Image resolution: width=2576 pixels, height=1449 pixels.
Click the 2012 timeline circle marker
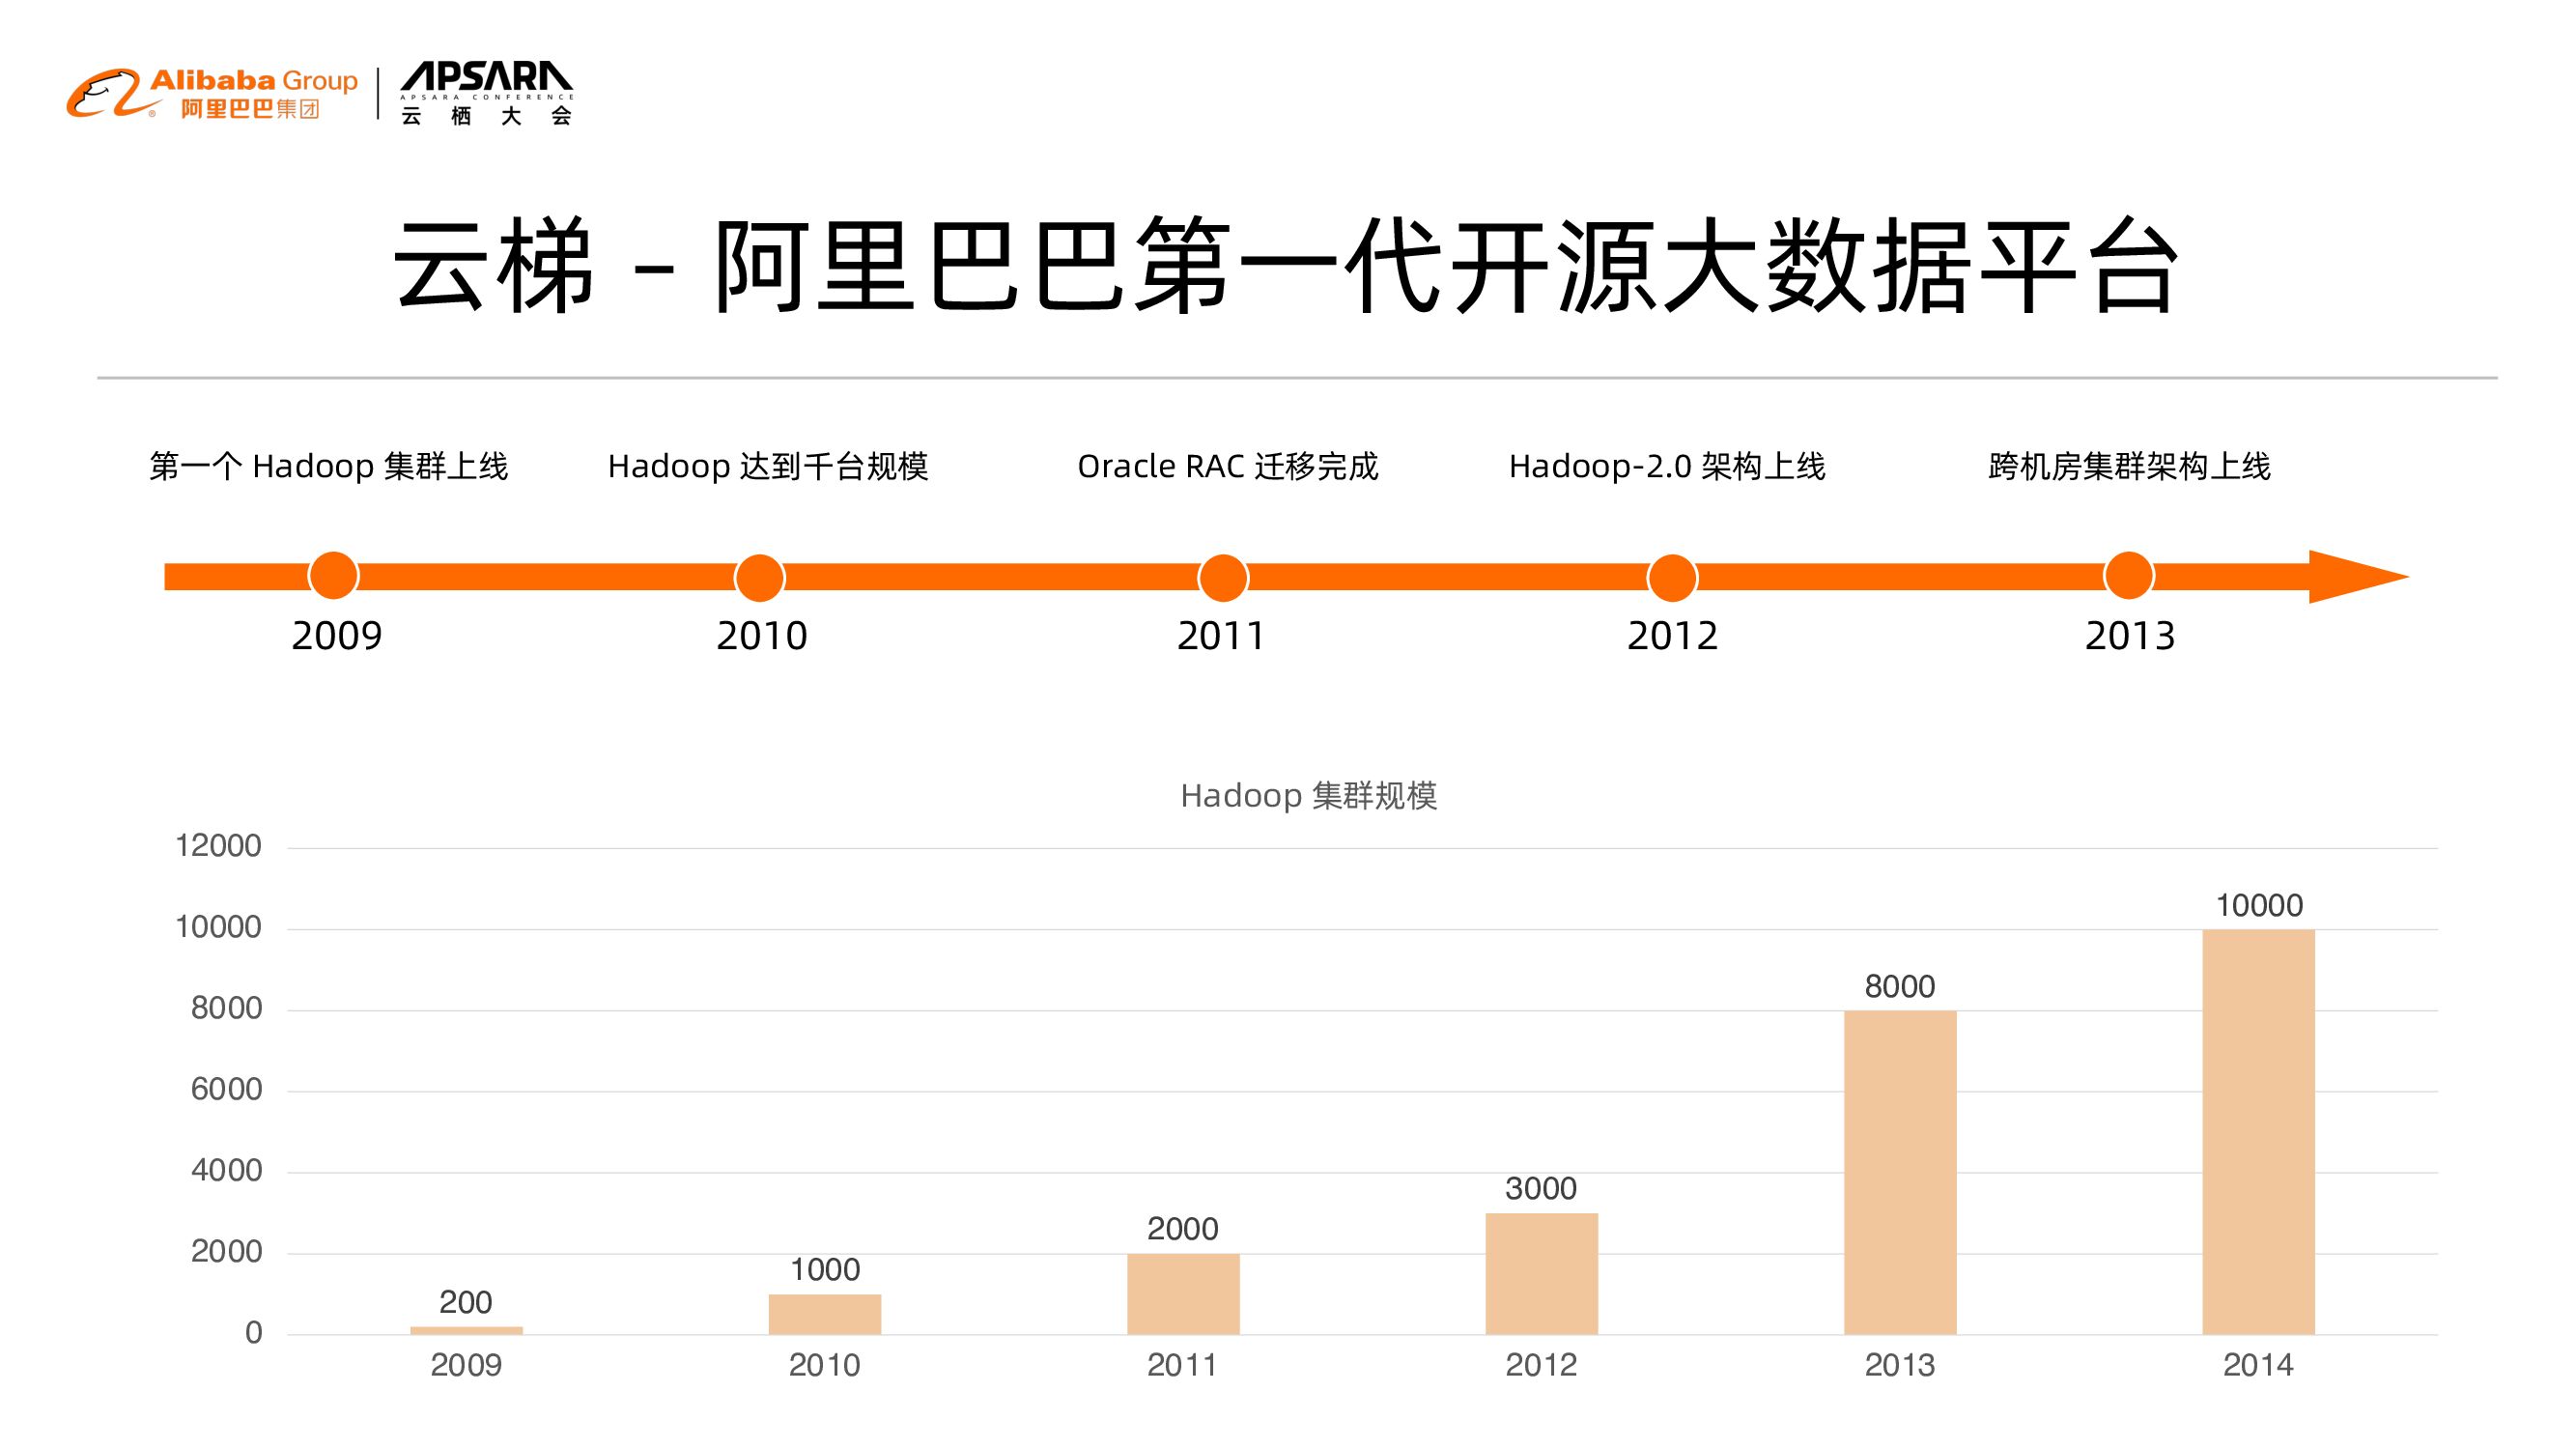tap(1672, 578)
